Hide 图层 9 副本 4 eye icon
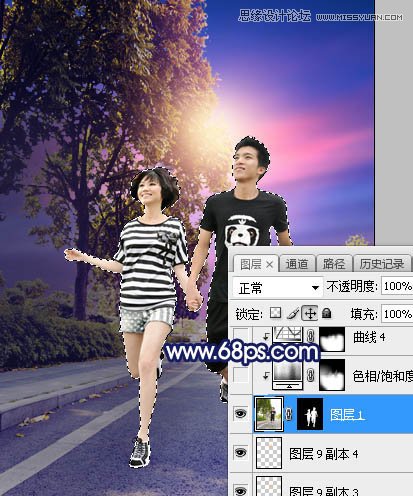The image size is (413, 496). coord(241,453)
